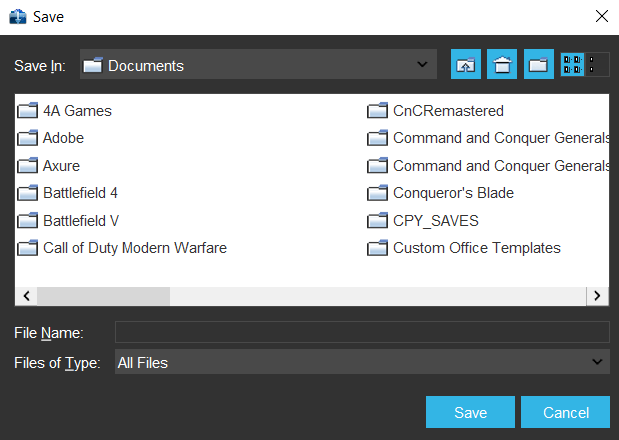Choose the Call of Duty Modern Warfare folder
Viewport: 619px width, 440px height.
[134, 247]
